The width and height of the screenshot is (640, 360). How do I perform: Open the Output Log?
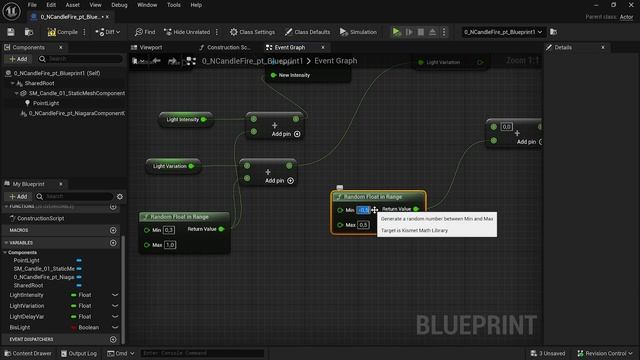tap(79, 353)
